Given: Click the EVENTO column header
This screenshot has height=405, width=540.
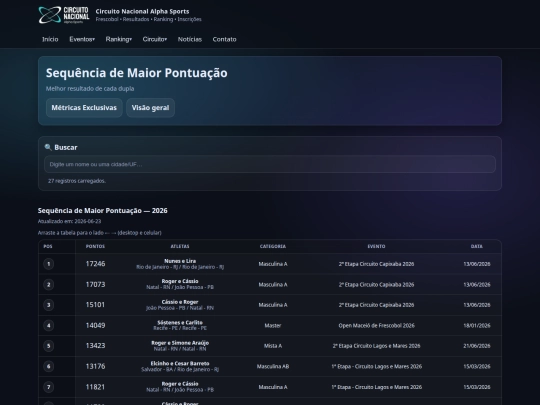Looking at the screenshot, I should click(376, 246).
